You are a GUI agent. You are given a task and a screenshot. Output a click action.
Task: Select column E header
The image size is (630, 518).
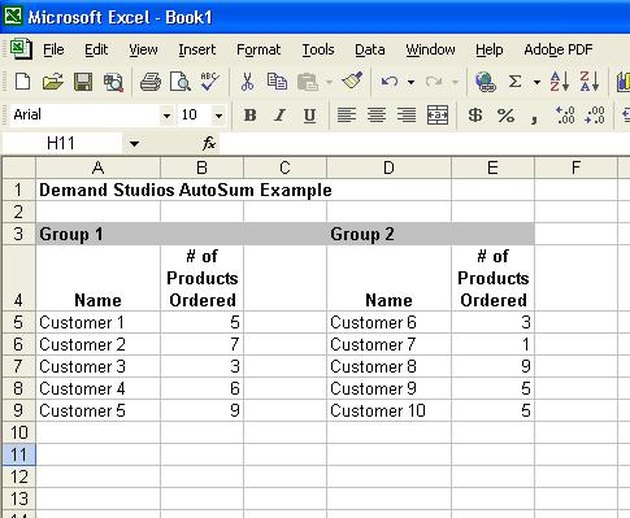pos(493,167)
